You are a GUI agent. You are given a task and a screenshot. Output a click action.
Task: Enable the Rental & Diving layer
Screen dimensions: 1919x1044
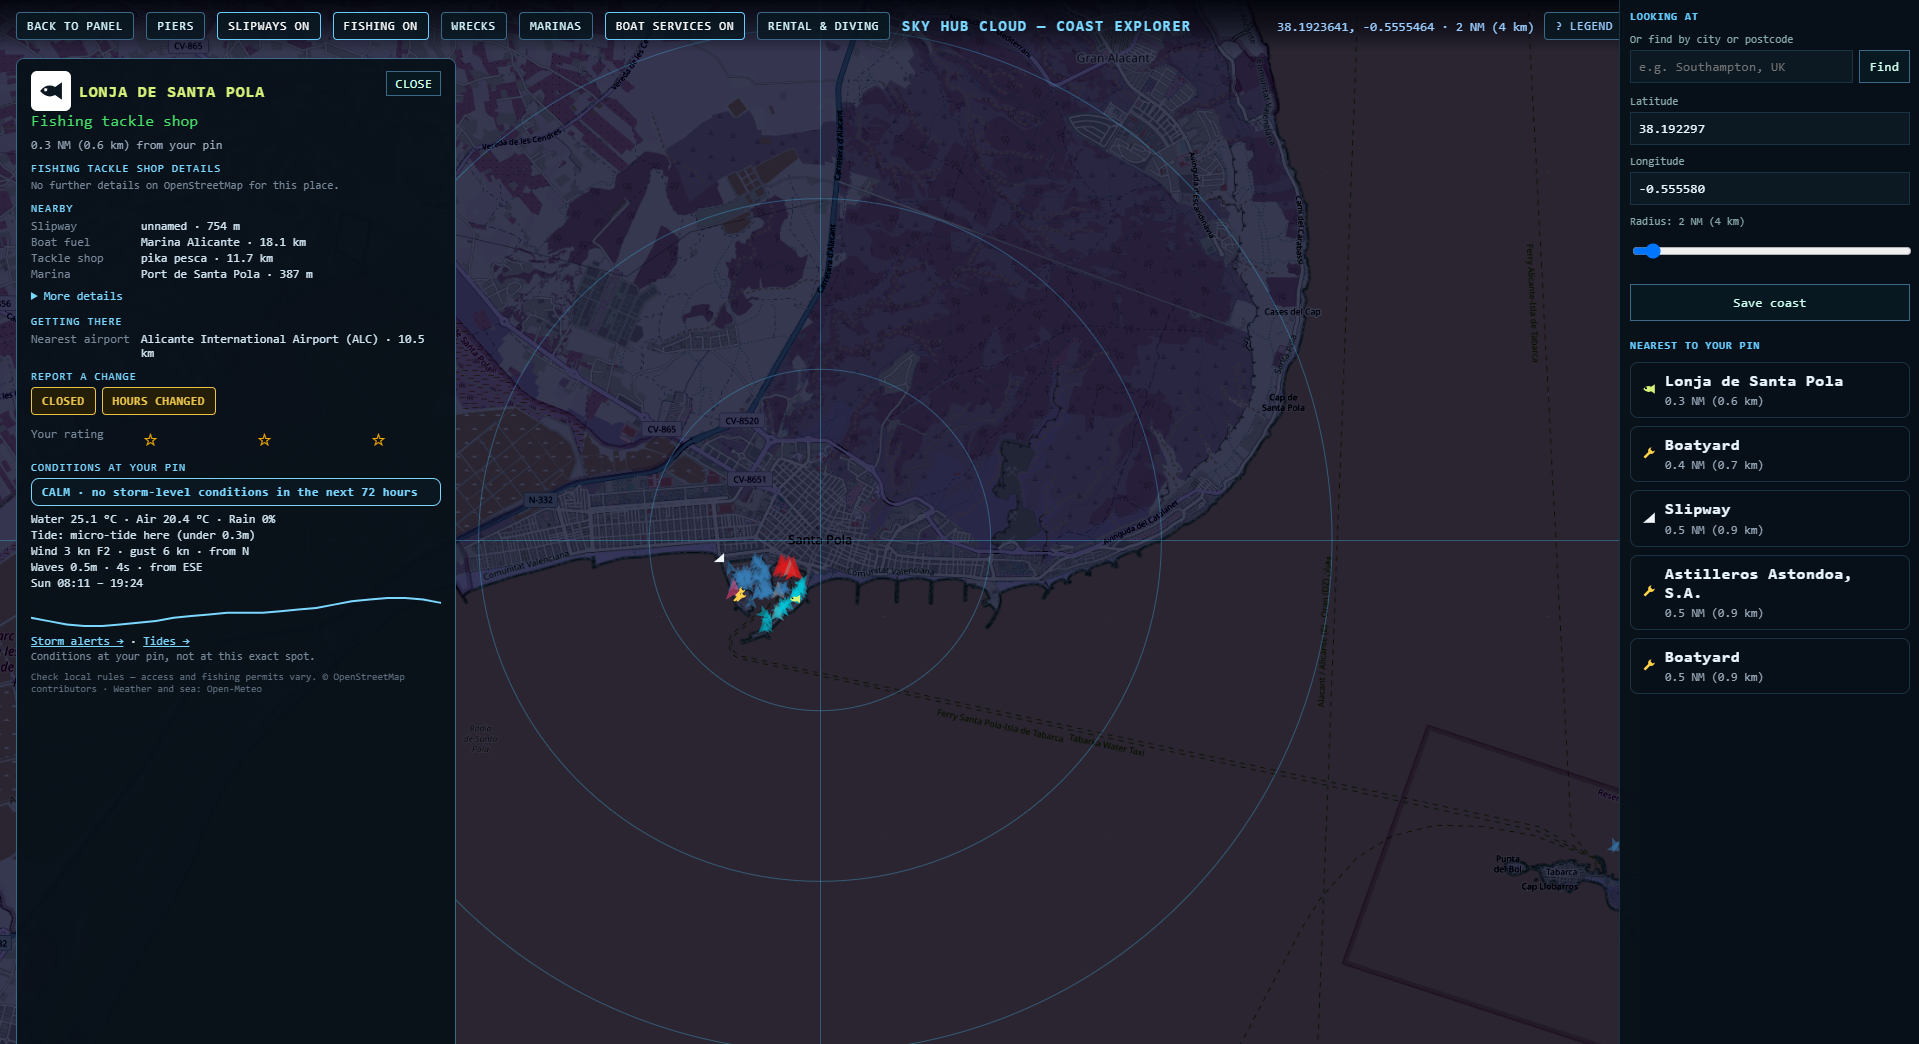point(823,26)
